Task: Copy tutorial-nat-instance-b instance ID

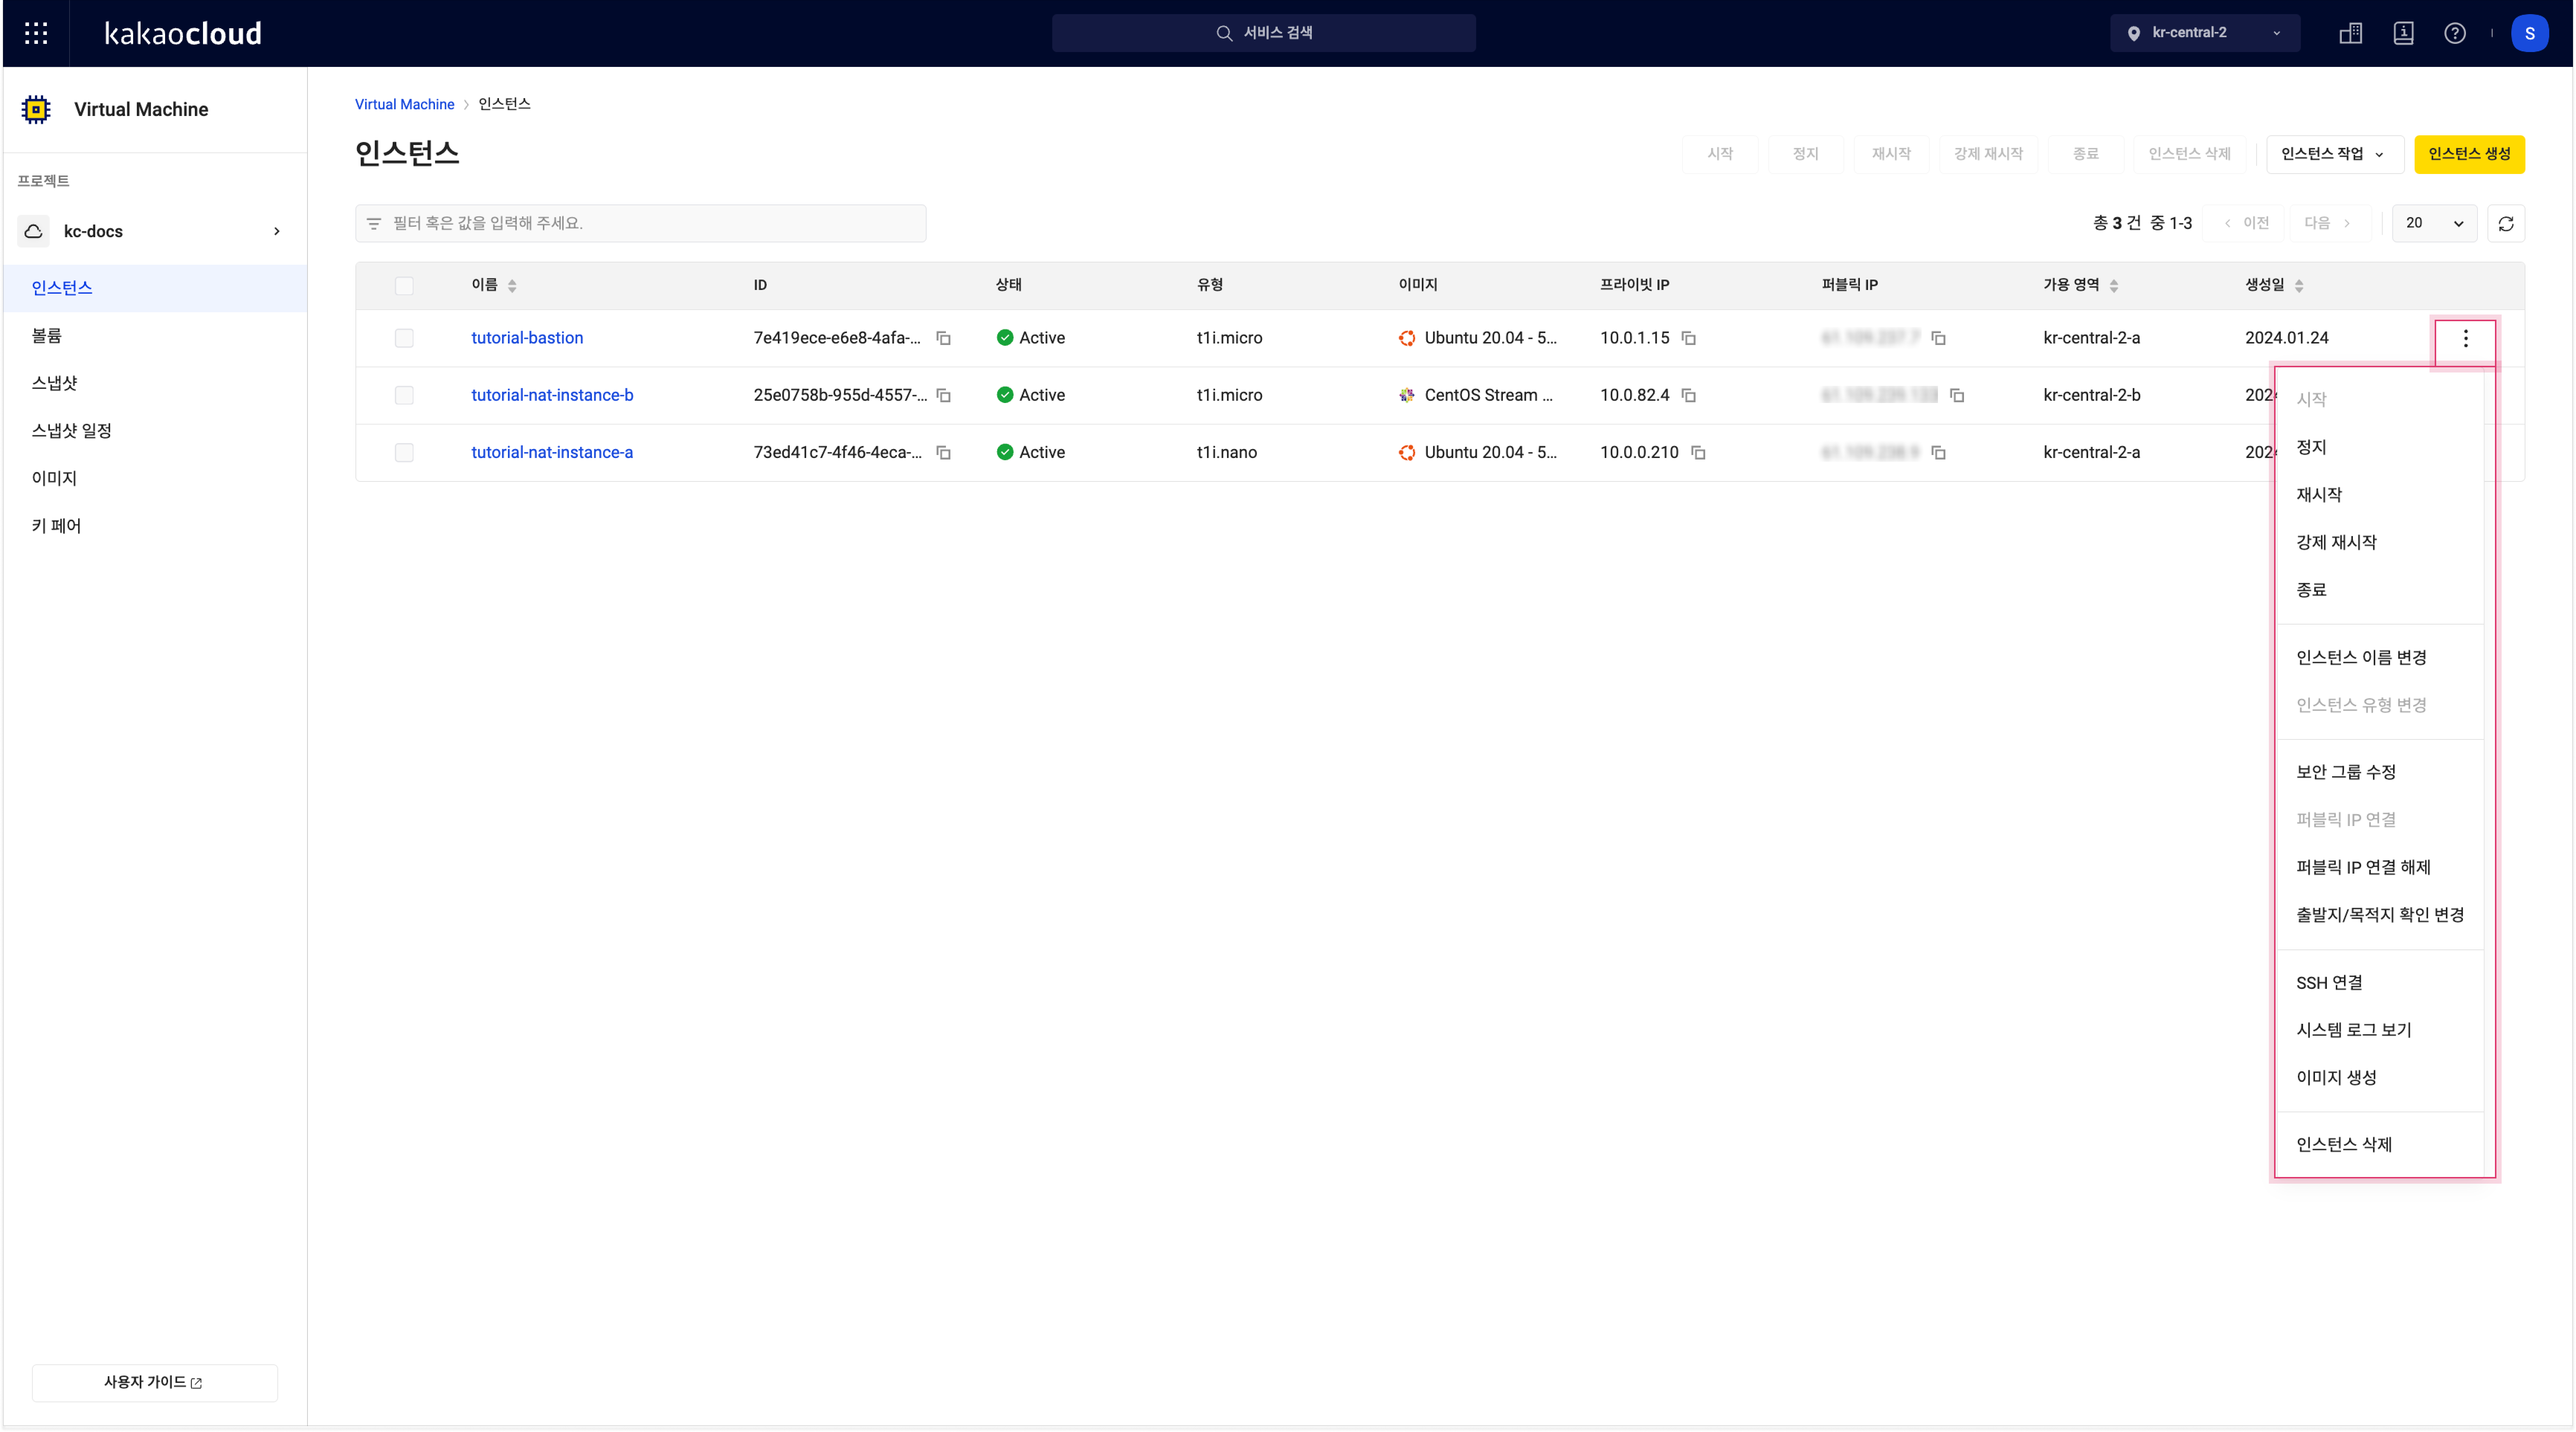Action: coord(943,395)
